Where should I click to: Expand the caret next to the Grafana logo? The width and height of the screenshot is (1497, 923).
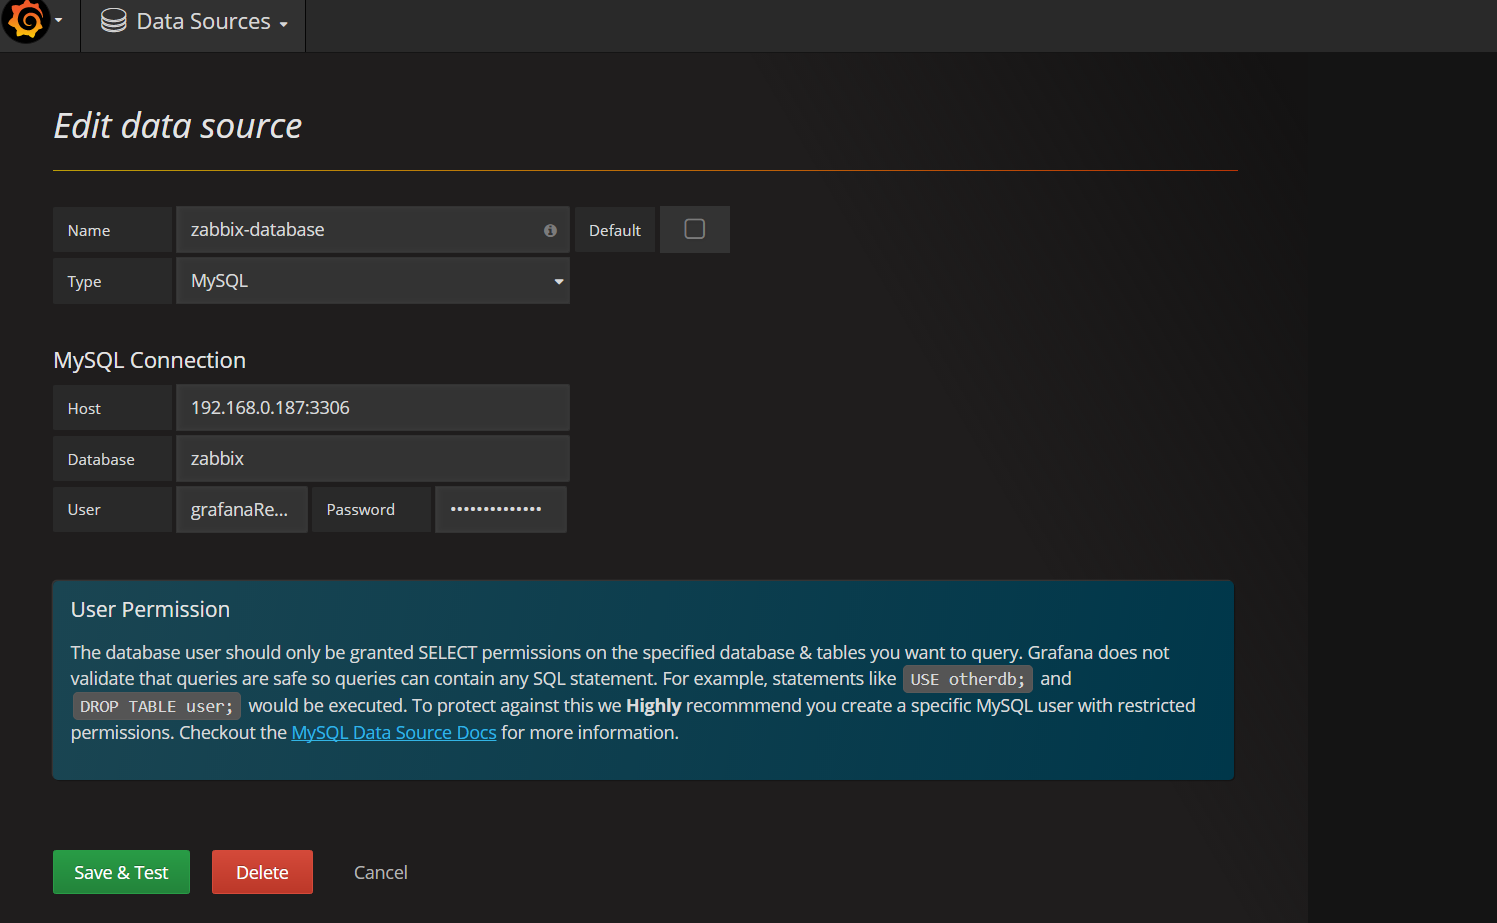pyautogui.click(x=58, y=22)
